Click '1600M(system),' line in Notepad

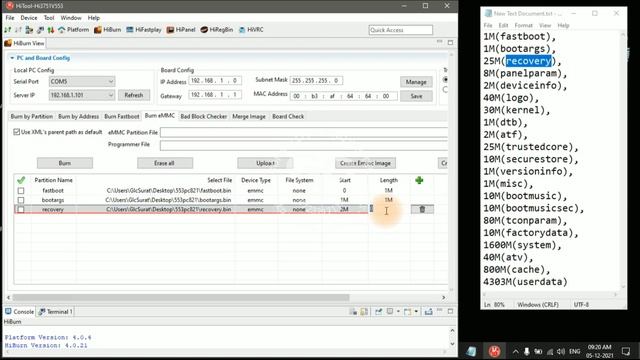522,245
